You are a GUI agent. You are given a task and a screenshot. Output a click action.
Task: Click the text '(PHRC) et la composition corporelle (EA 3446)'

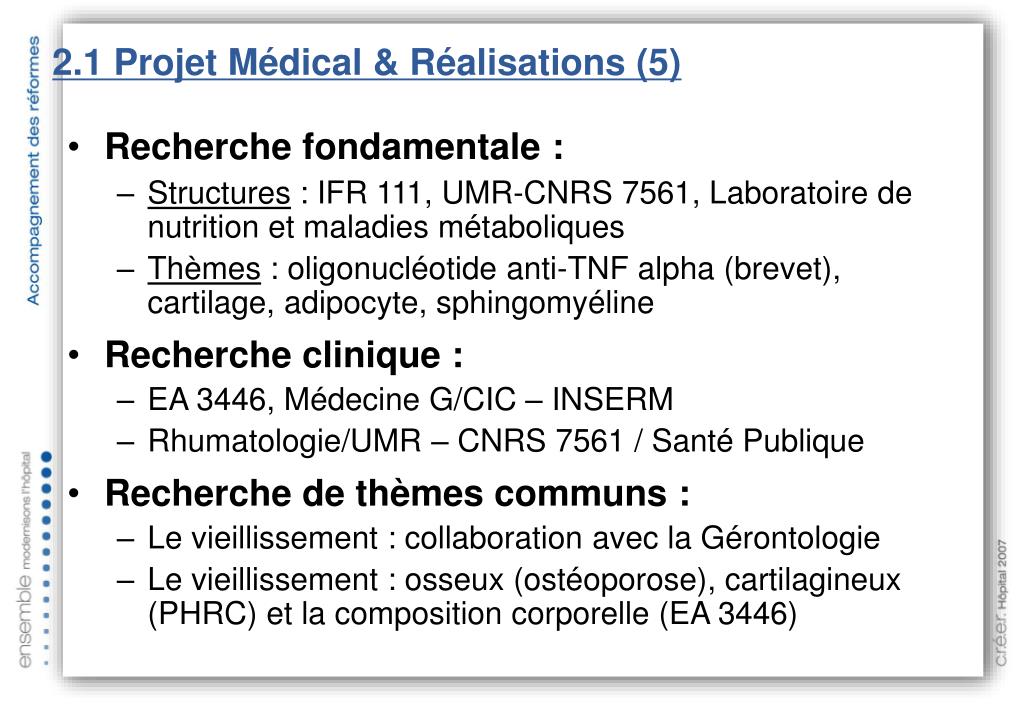click(472, 614)
